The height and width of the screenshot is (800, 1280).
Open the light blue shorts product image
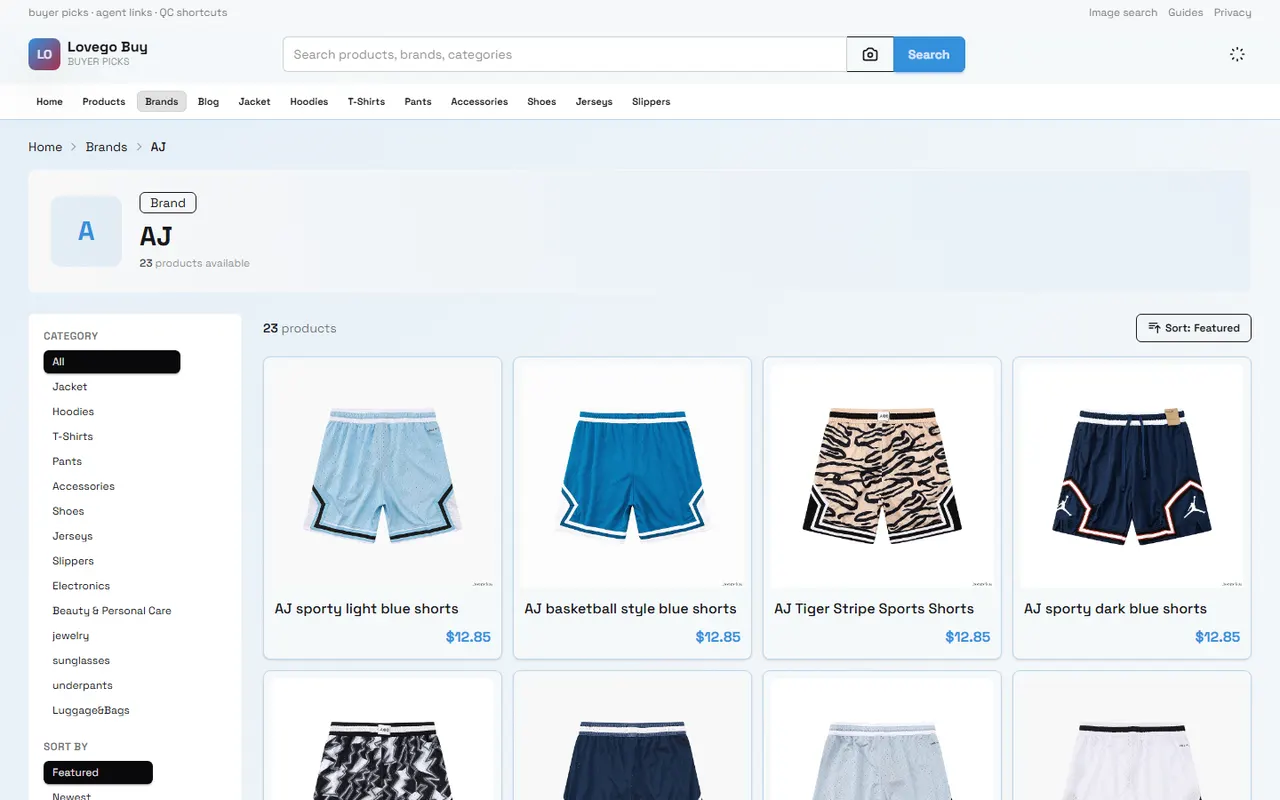tap(382, 475)
